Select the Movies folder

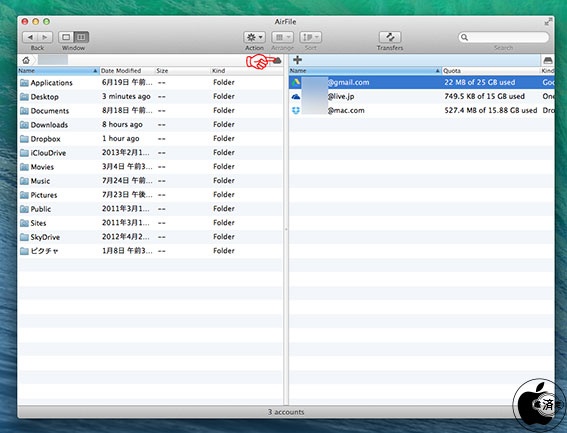coord(150,167)
